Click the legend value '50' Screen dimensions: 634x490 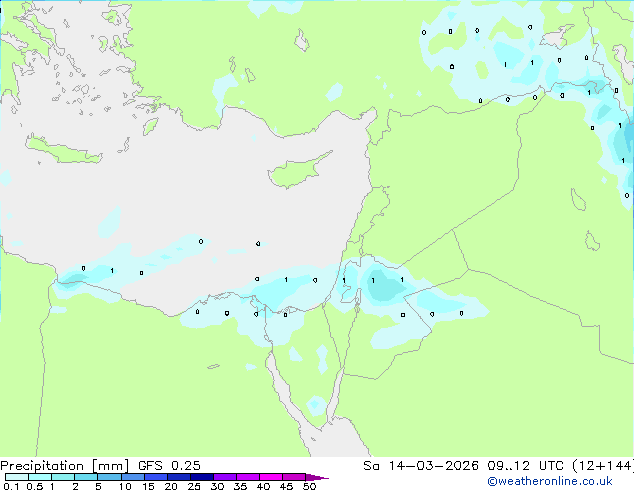[310, 486]
